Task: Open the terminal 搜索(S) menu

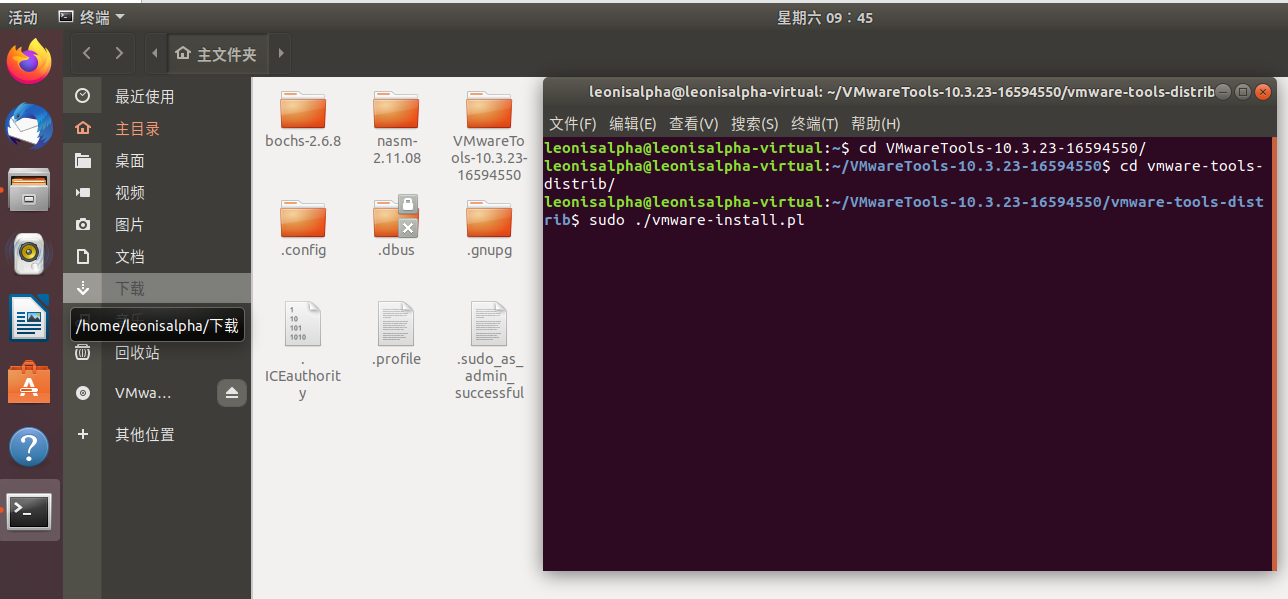Action: pos(755,124)
